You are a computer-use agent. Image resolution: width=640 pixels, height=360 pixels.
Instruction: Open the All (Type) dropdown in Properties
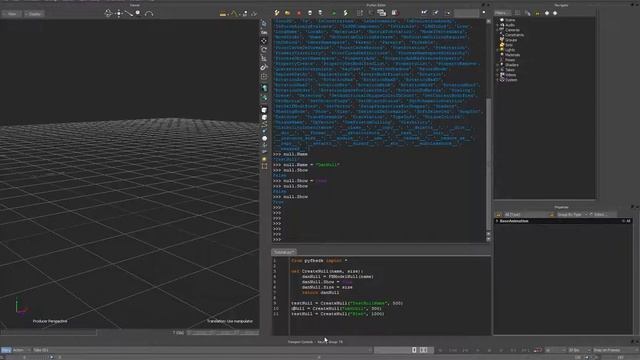click(x=525, y=214)
